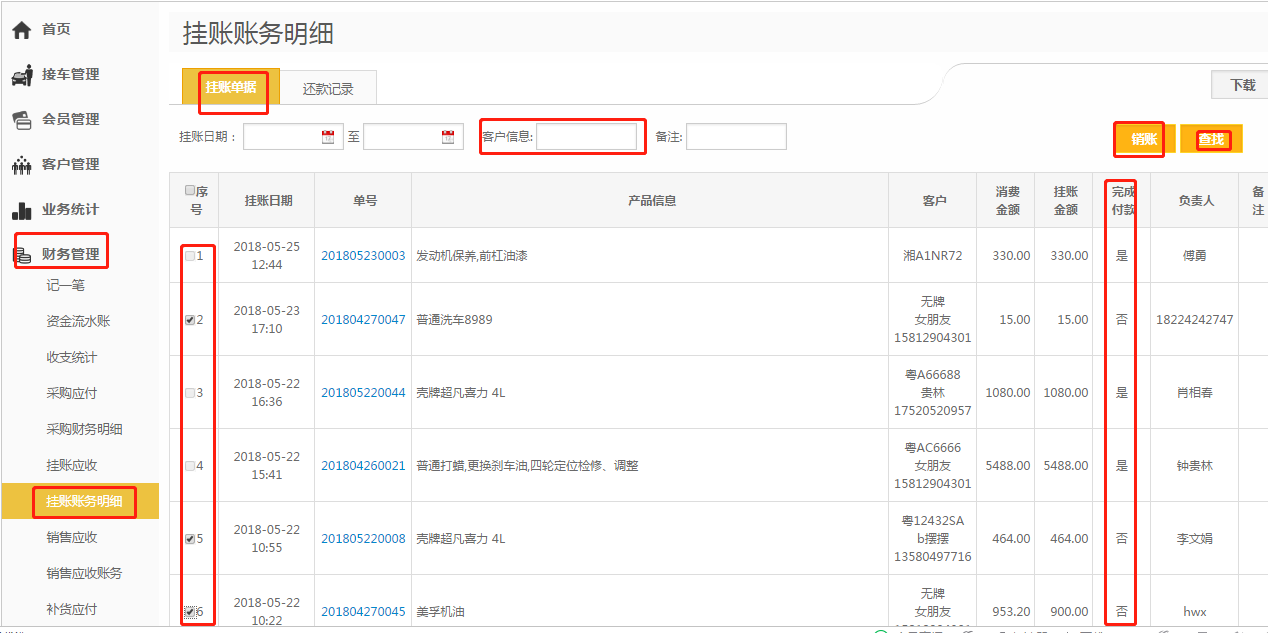Image resolution: width=1268 pixels, height=633 pixels.
Task: Open the end date calendar picker icon
Action: point(448,137)
